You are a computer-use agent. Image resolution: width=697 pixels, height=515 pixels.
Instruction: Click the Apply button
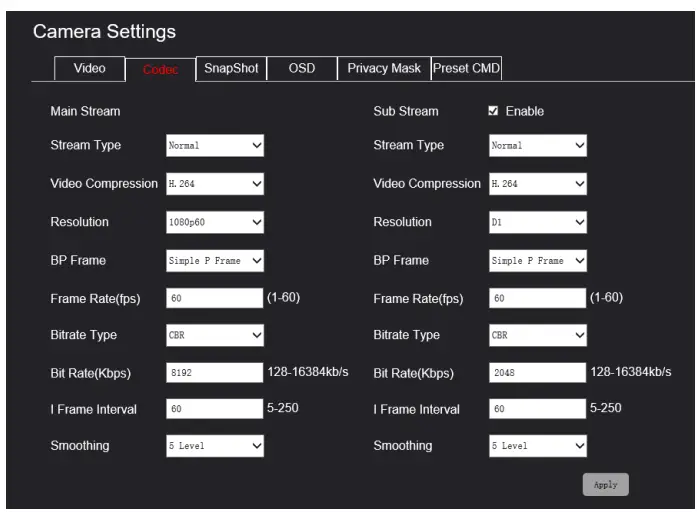[605, 485]
